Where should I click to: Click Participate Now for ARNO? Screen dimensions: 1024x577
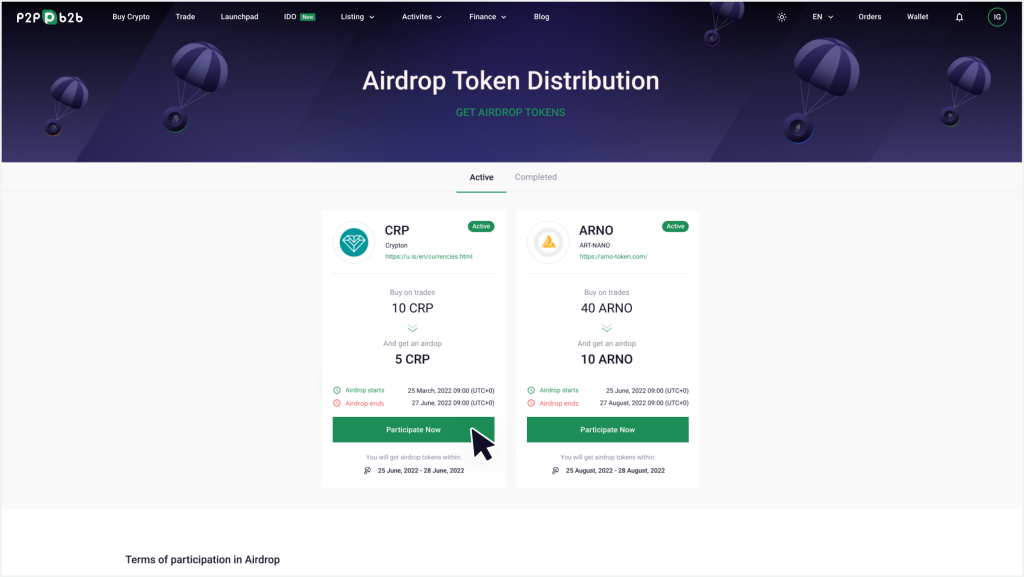click(x=607, y=429)
